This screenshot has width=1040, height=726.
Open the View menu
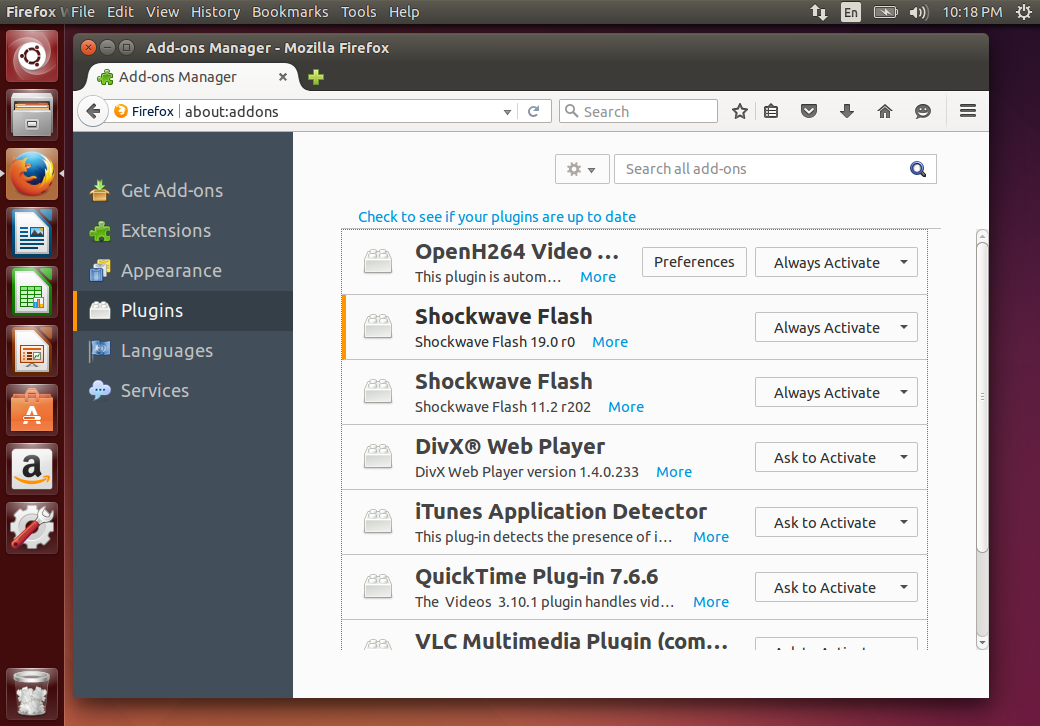(x=162, y=12)
